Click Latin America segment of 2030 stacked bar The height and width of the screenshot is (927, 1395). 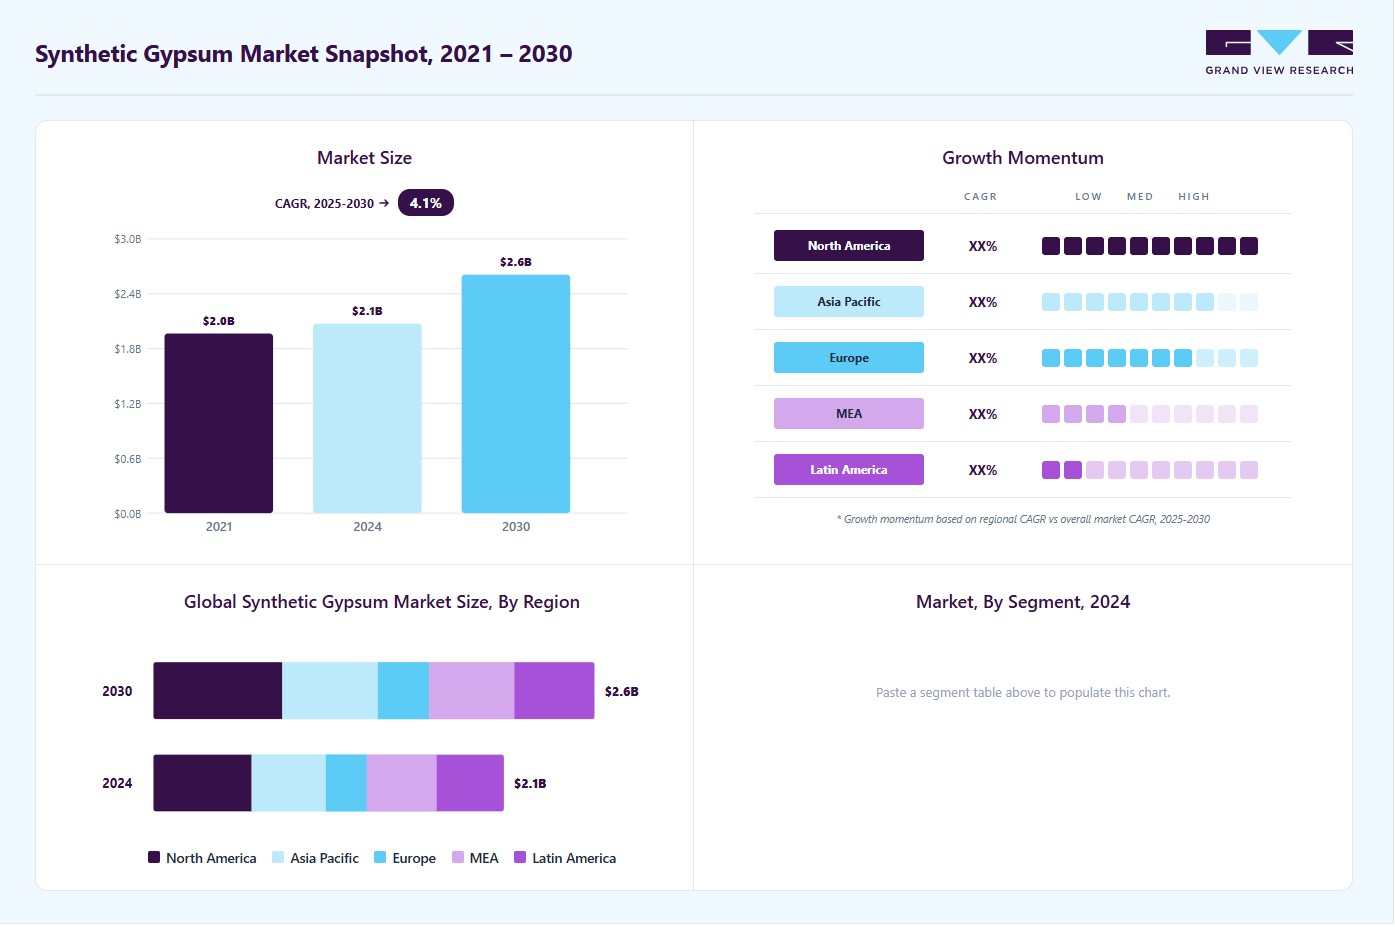click(555, 691)
